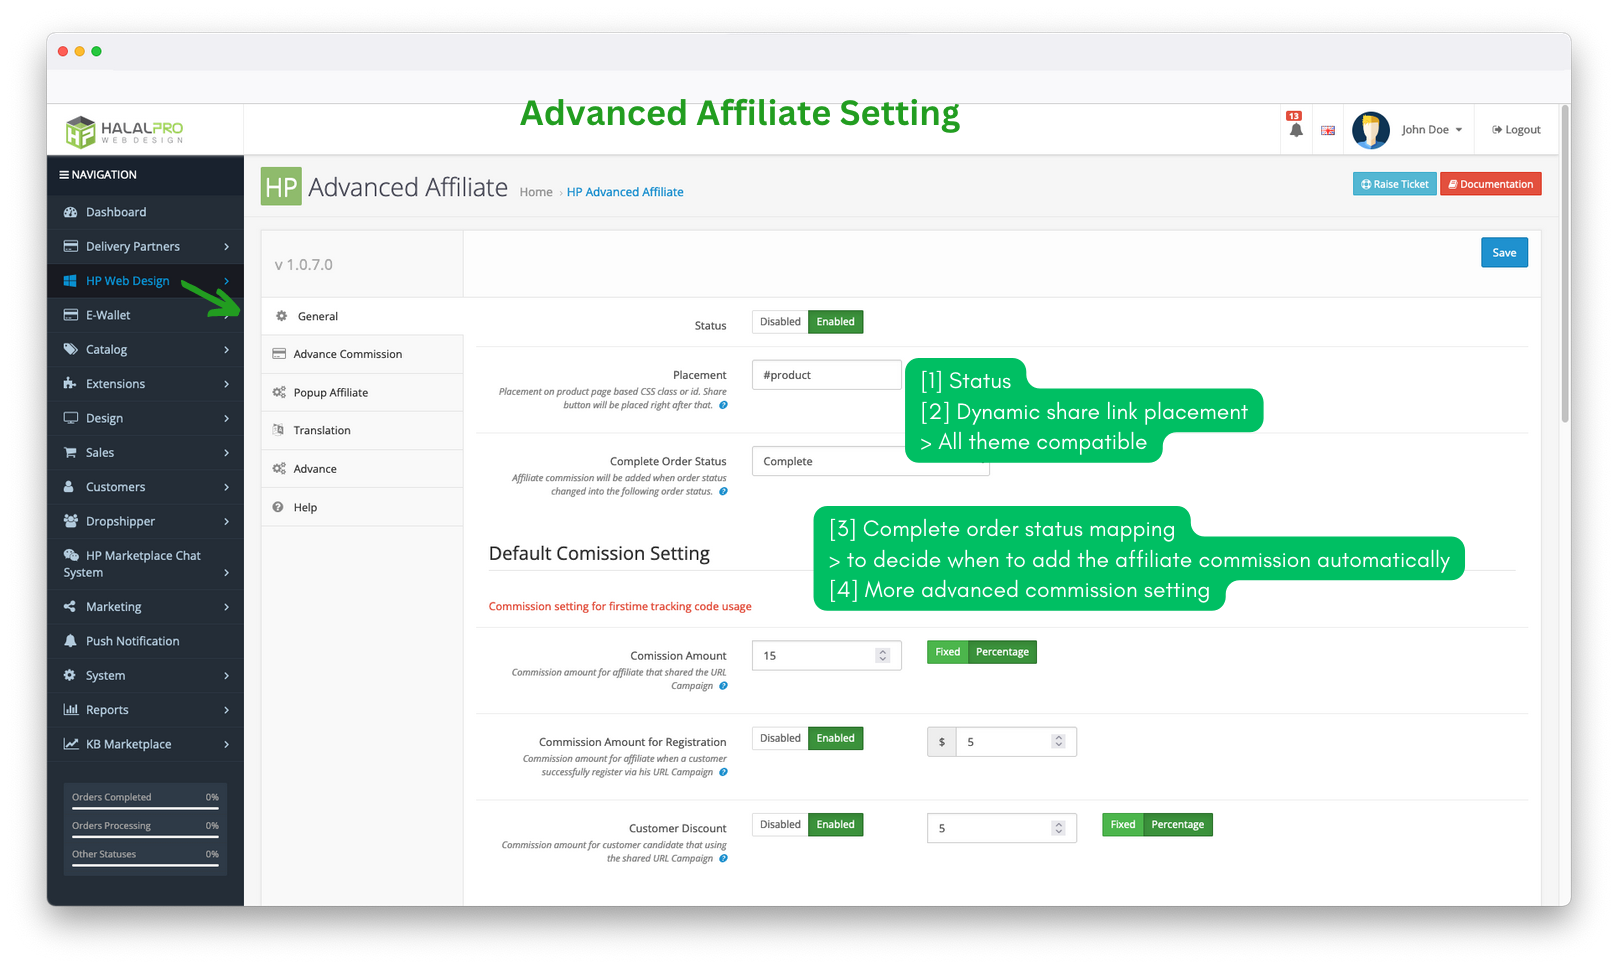Screen dimensions: 1617x967
Task: Click the language flag icon
Action: tap(1327, 131)
